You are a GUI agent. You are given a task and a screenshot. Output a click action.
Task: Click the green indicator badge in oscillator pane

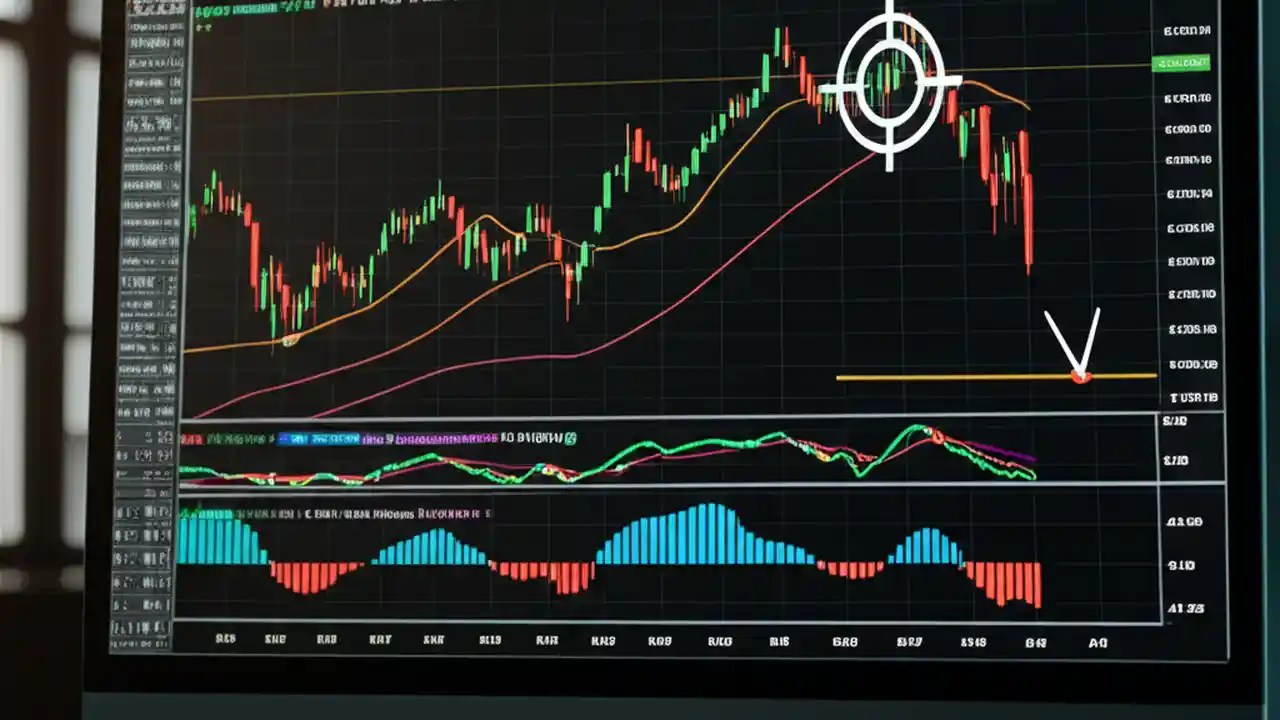coord(570,437)
